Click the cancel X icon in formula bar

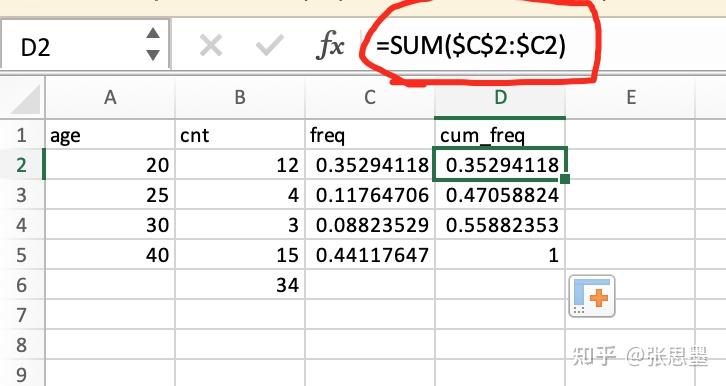click(211, 46)
